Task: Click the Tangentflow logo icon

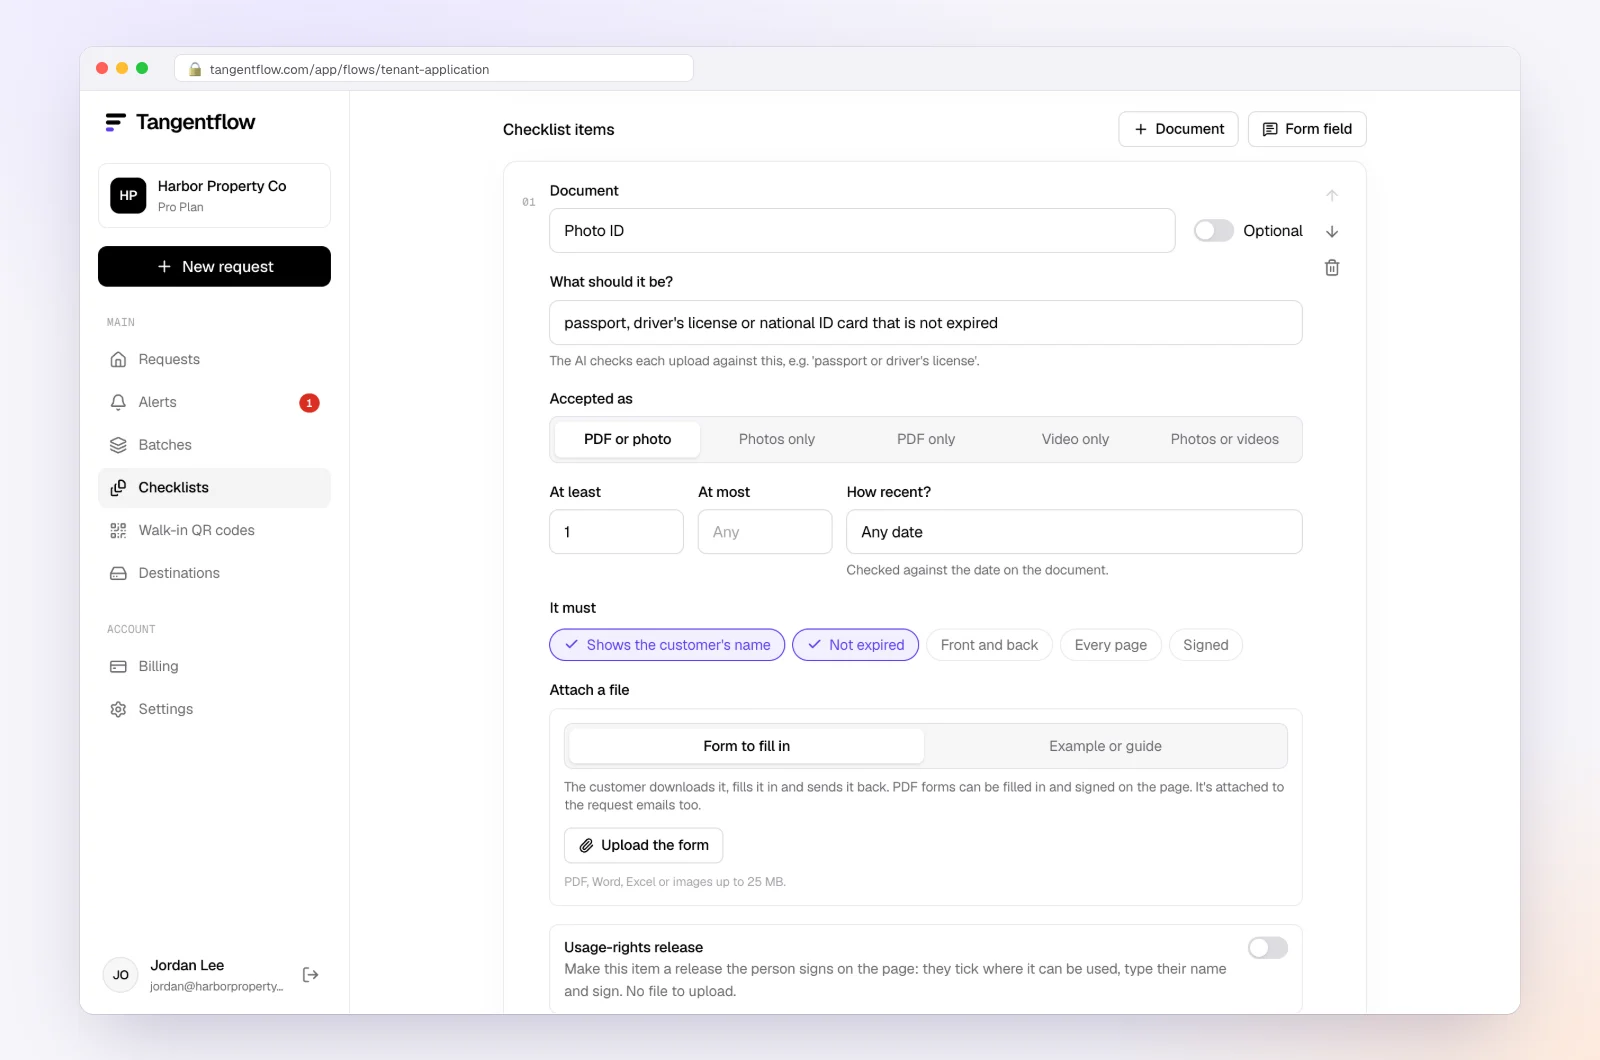Action: (x=115, y=122)
